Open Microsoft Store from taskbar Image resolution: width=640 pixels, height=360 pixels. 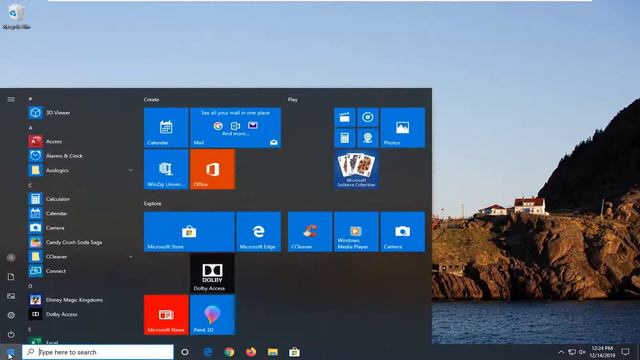[294, 352]
